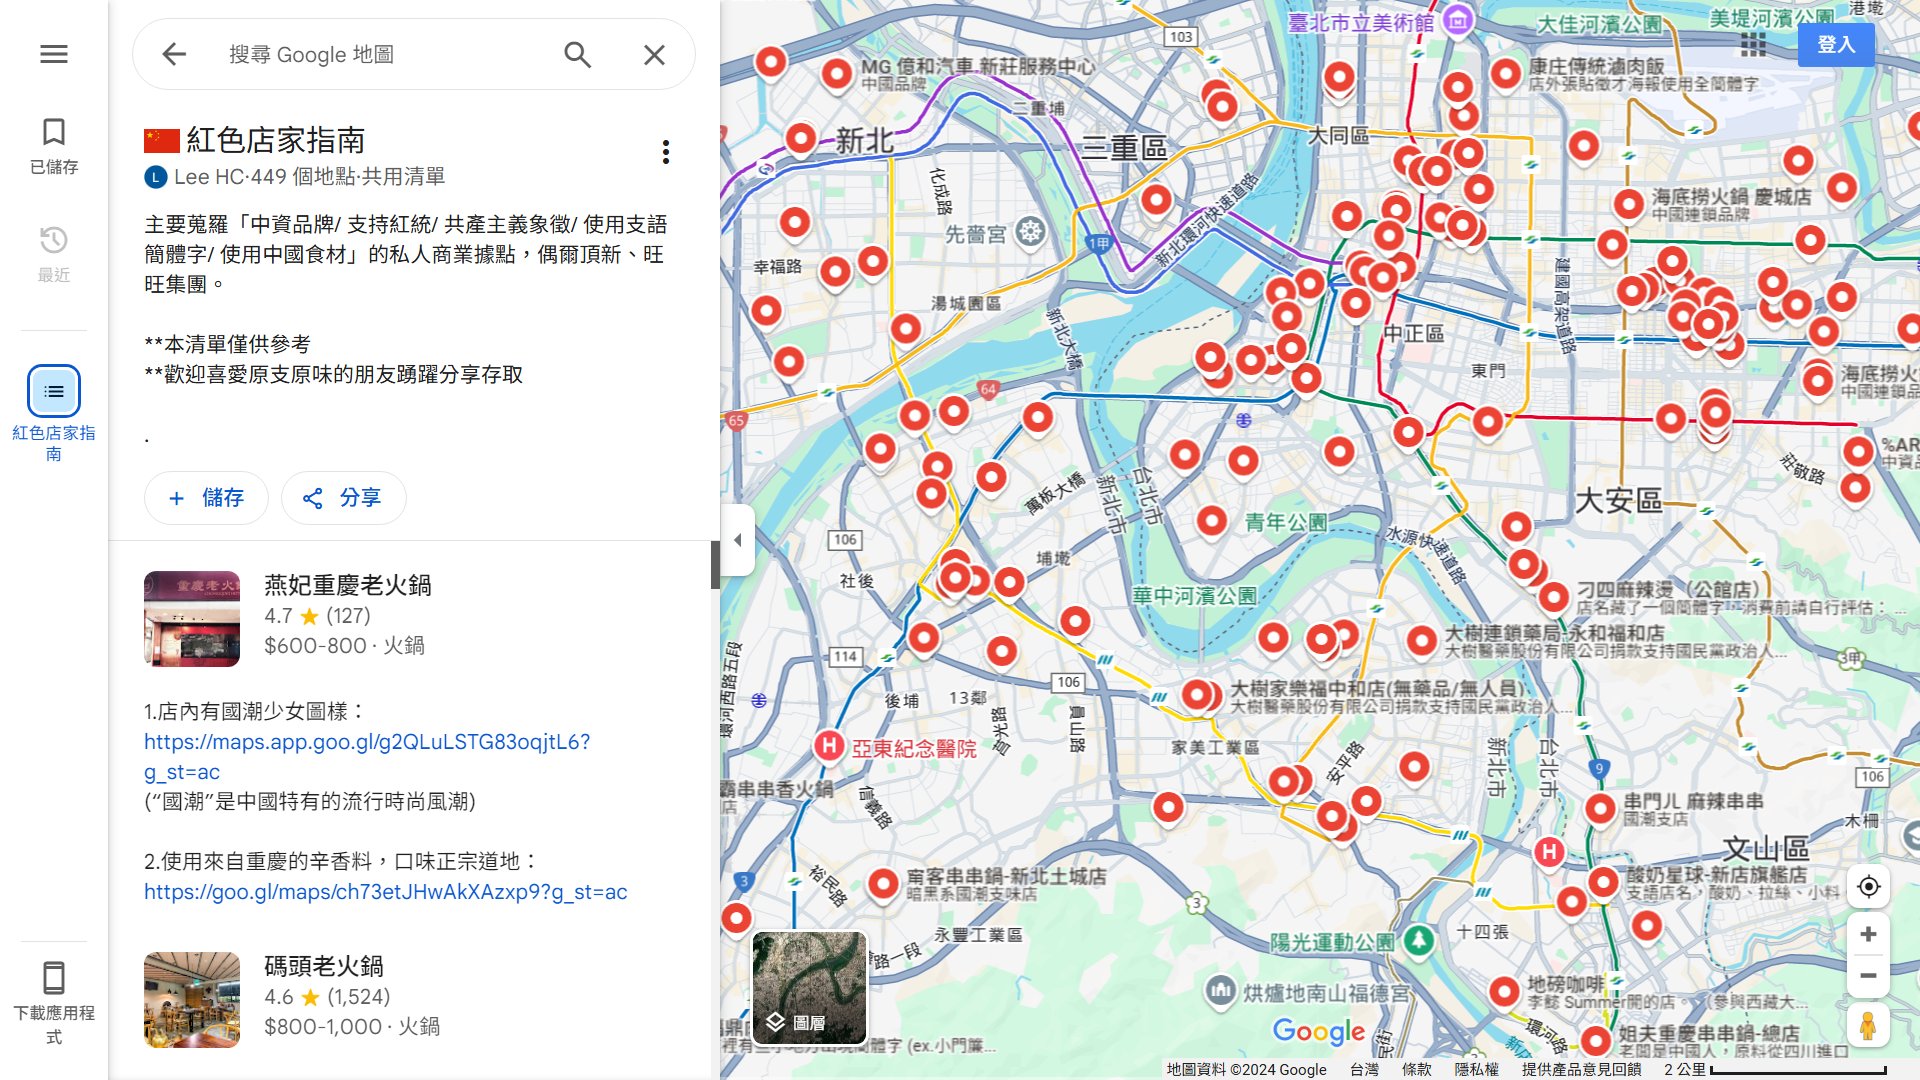Toggle the Layers (圖層) satellite view
This screenshot has height=1080, width=1920.
(x=809, y=988)
